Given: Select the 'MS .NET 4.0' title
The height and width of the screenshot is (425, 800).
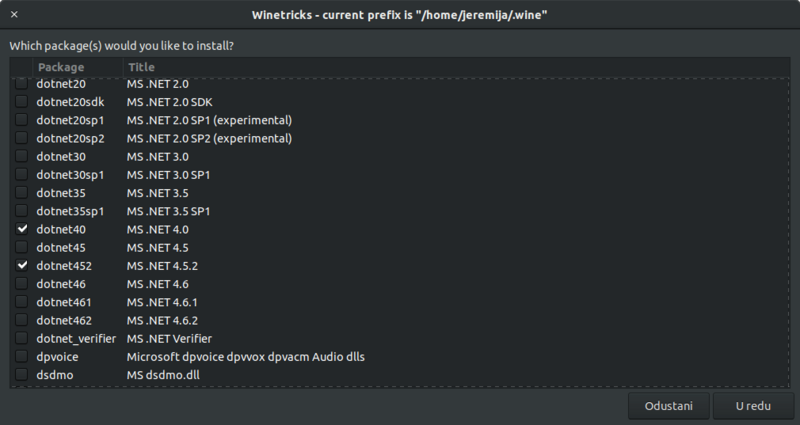Looking at the screenshot, I should pos(158,230).
